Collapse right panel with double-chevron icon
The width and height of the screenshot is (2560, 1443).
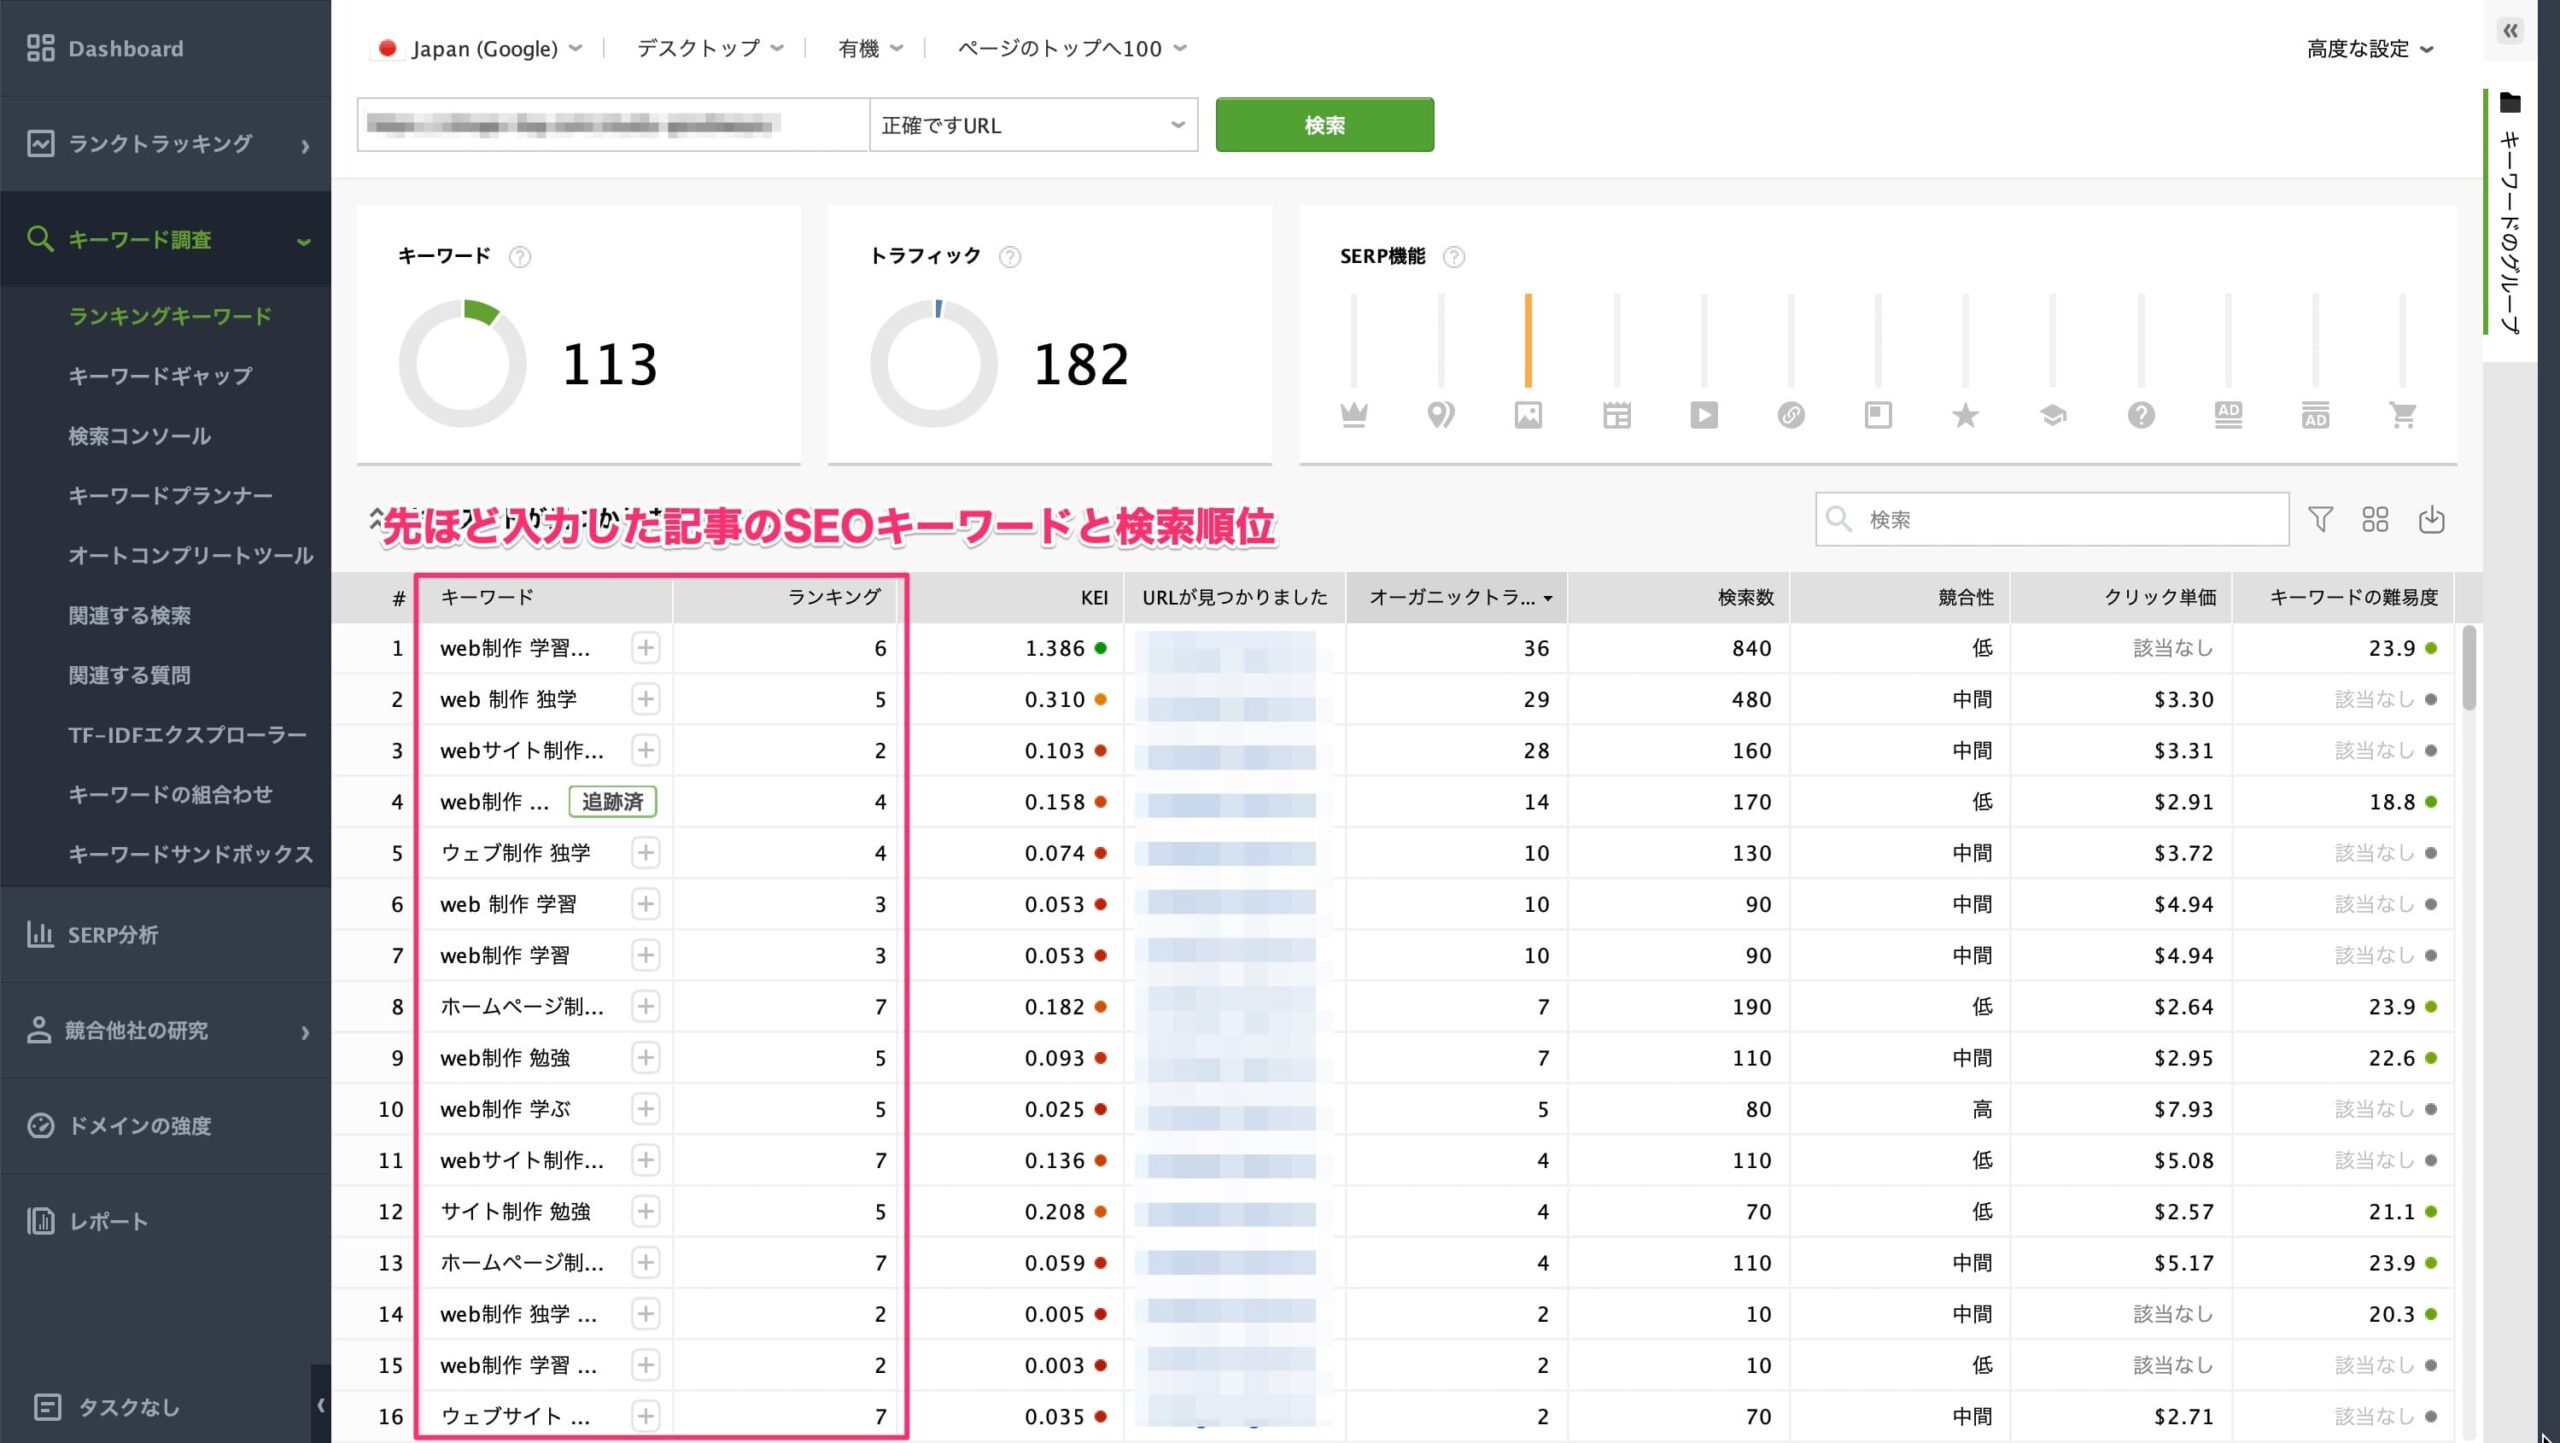click(2510, 31)
